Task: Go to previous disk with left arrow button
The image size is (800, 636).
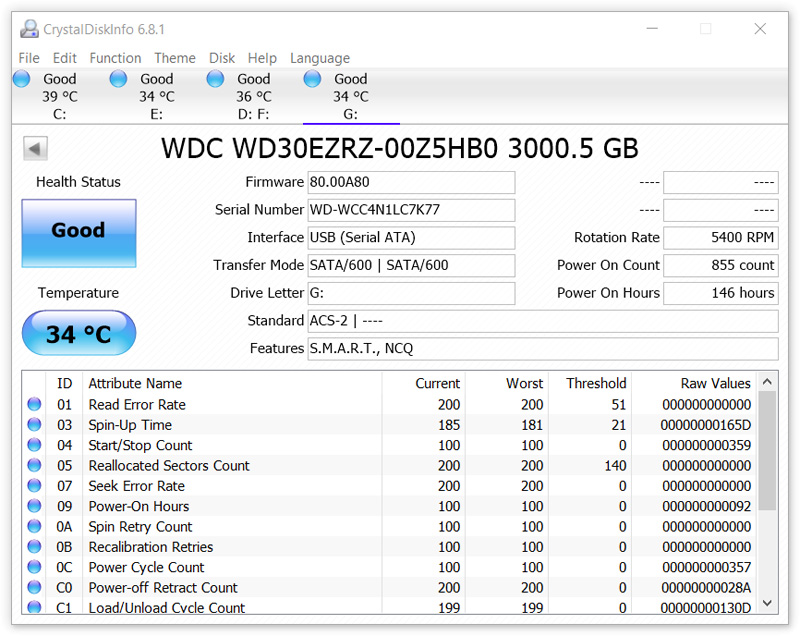Action: 35,148
